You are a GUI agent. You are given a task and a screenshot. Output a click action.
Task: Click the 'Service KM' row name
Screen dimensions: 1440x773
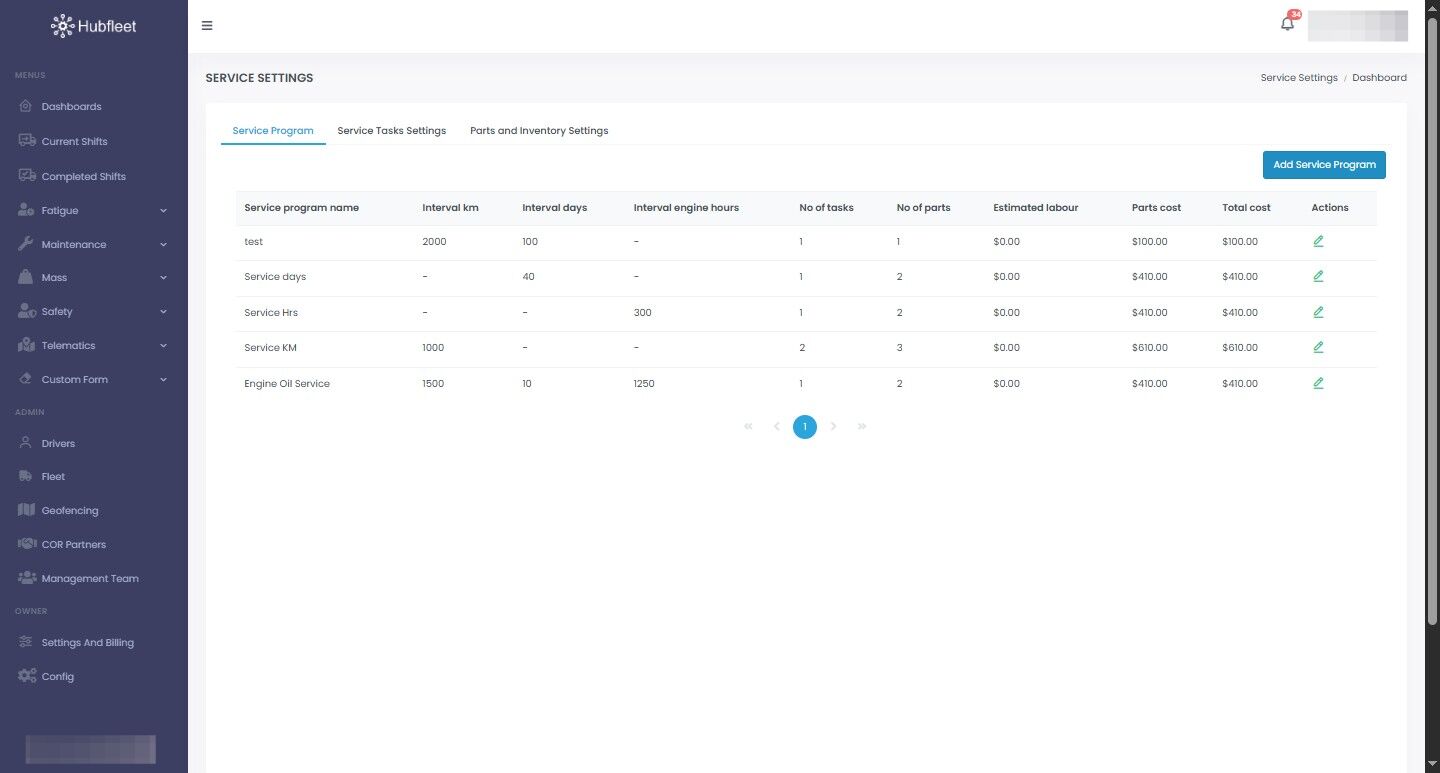[x=271, y=348]
